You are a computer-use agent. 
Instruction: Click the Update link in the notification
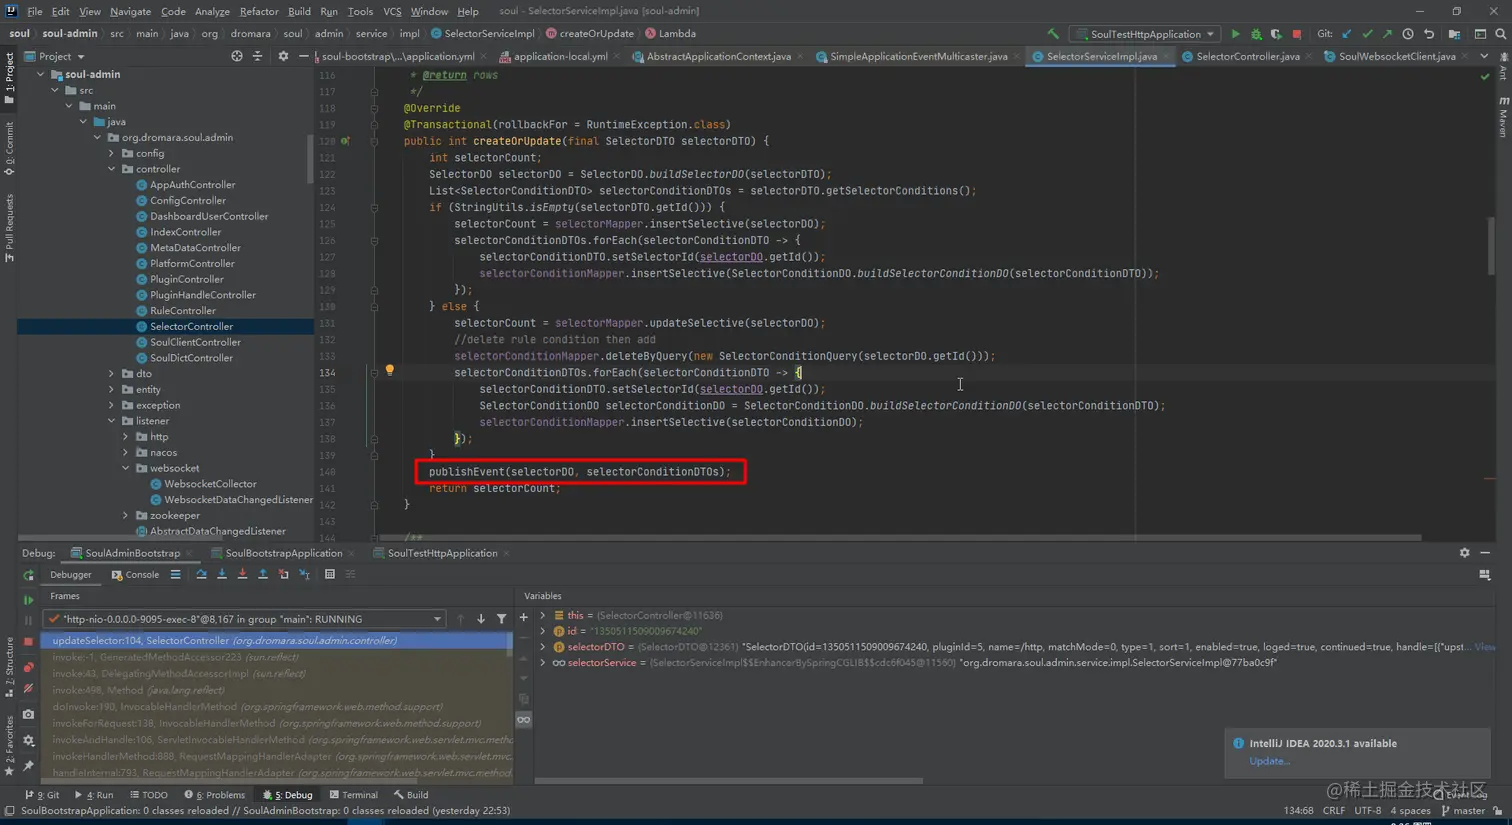click(1269, 761)
